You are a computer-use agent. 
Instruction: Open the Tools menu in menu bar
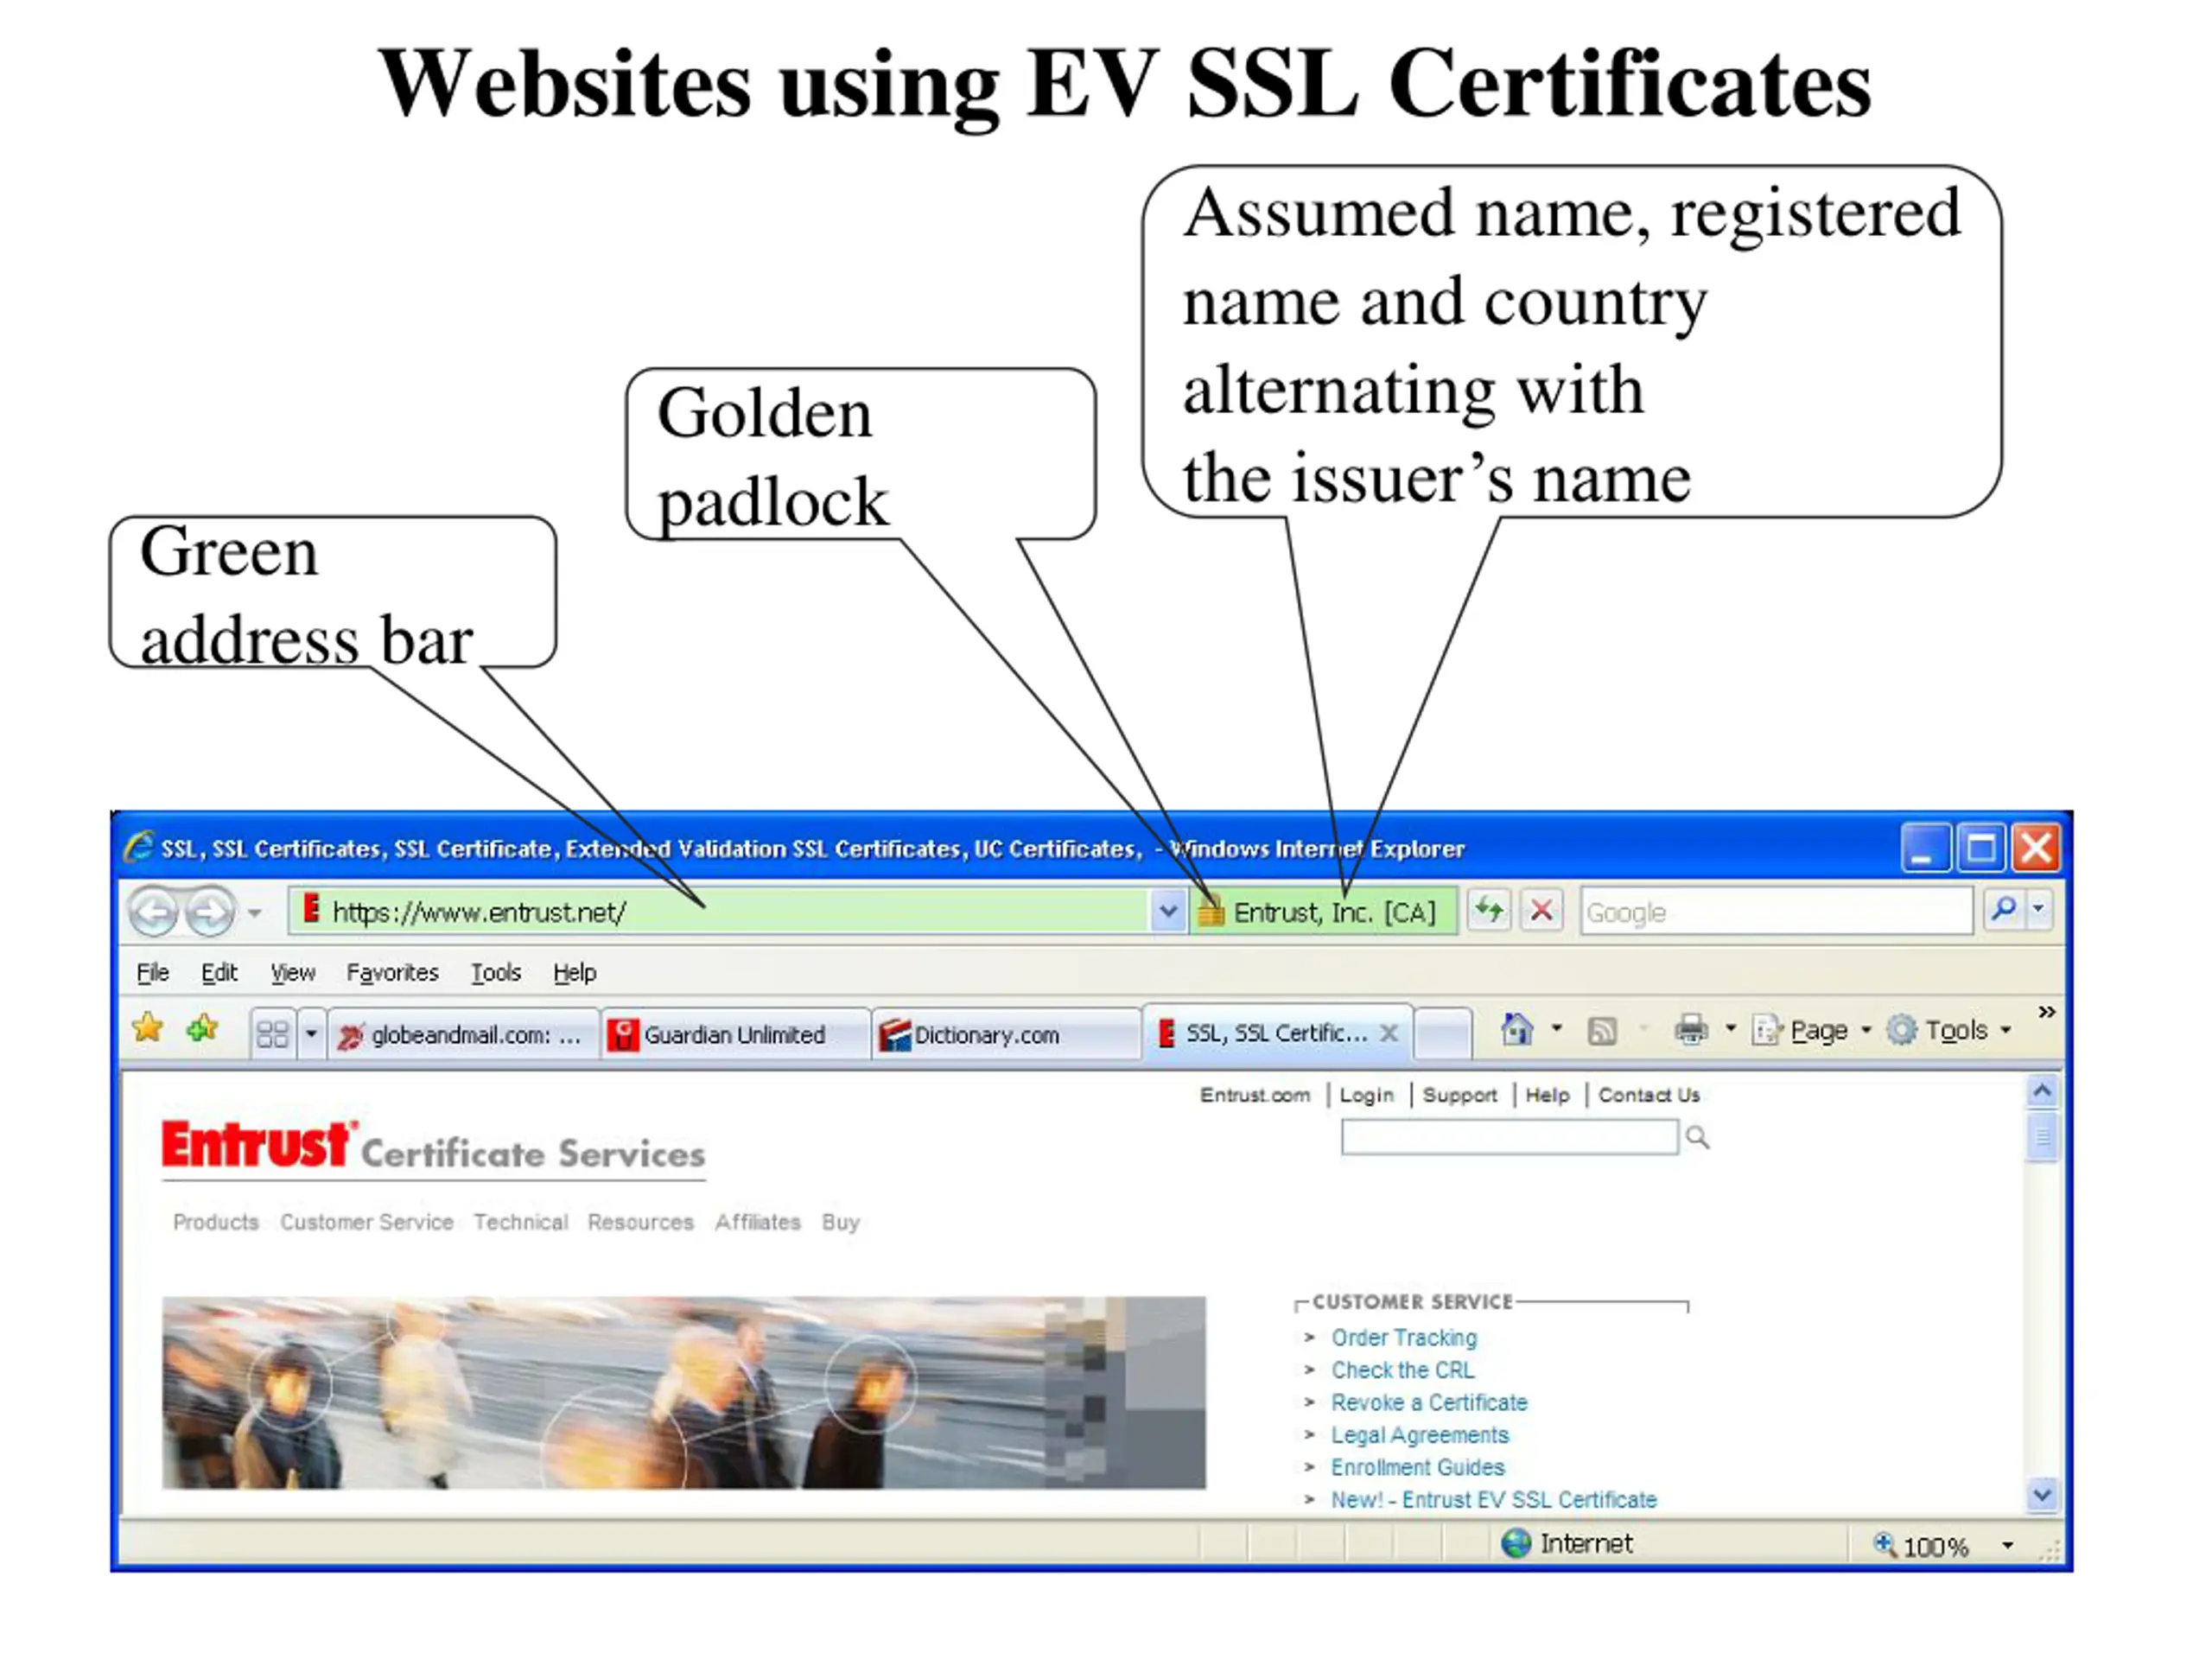pyautogui.click(x=496, y=972)
